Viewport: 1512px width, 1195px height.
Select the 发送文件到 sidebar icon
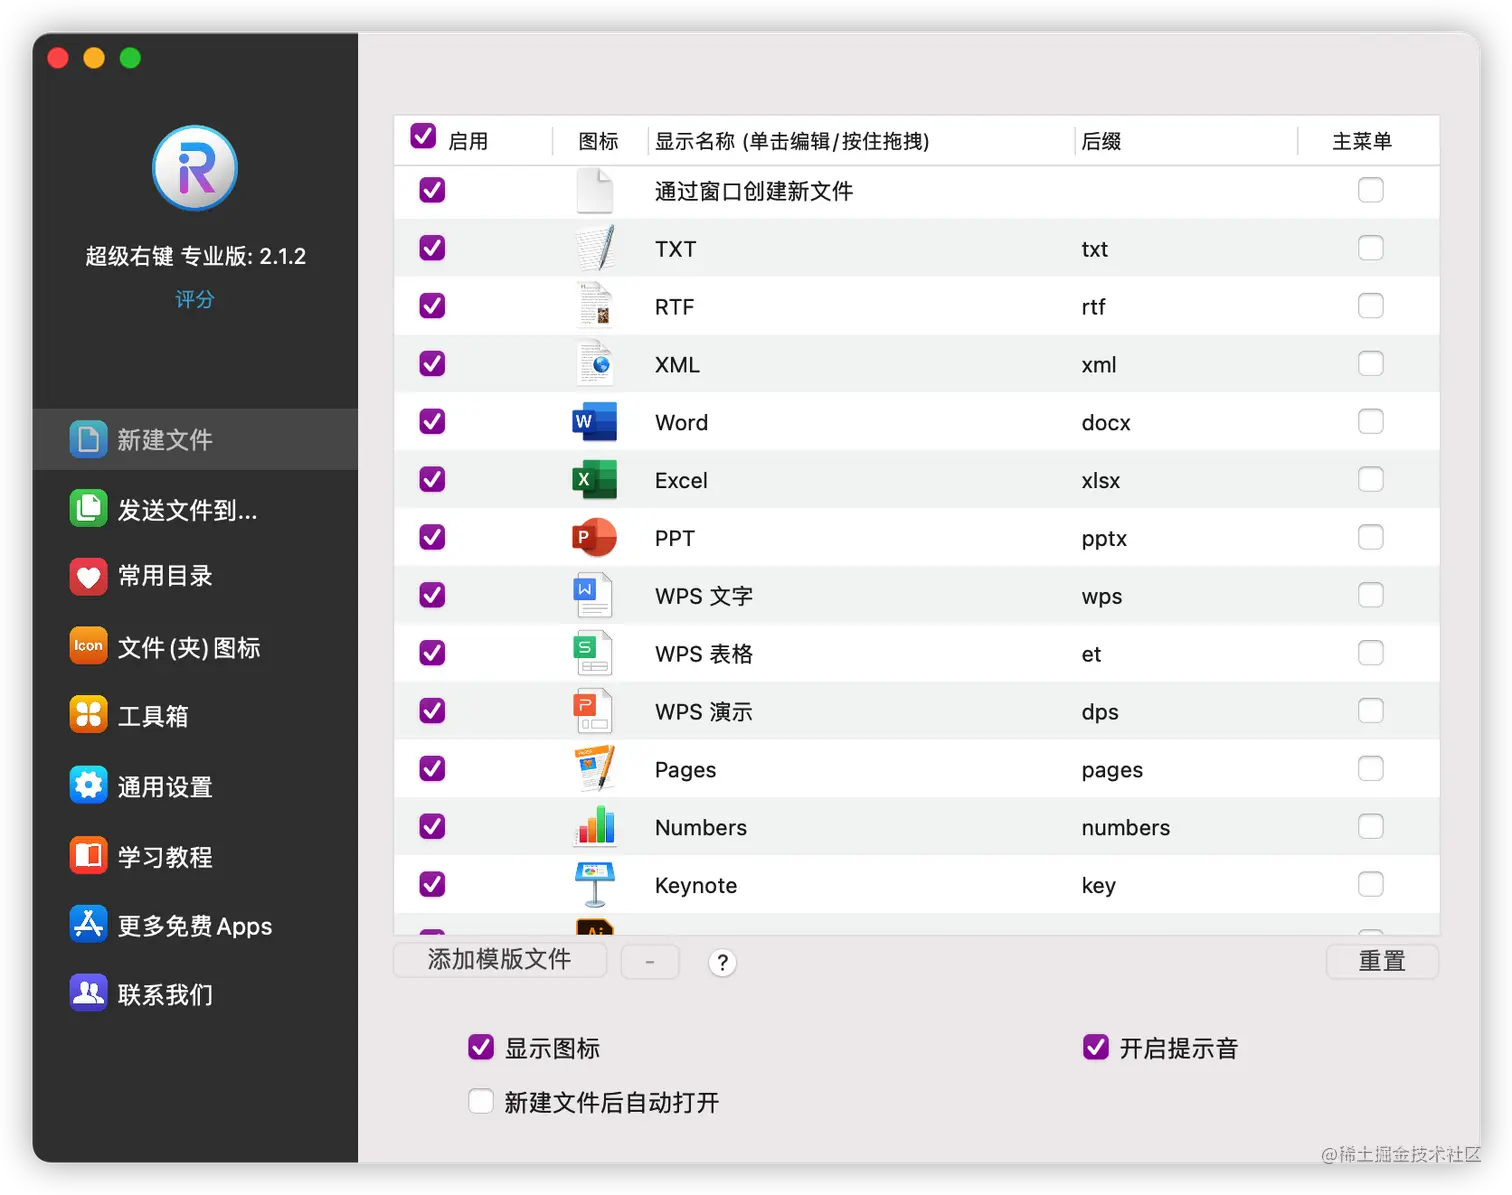click(88, 508)
